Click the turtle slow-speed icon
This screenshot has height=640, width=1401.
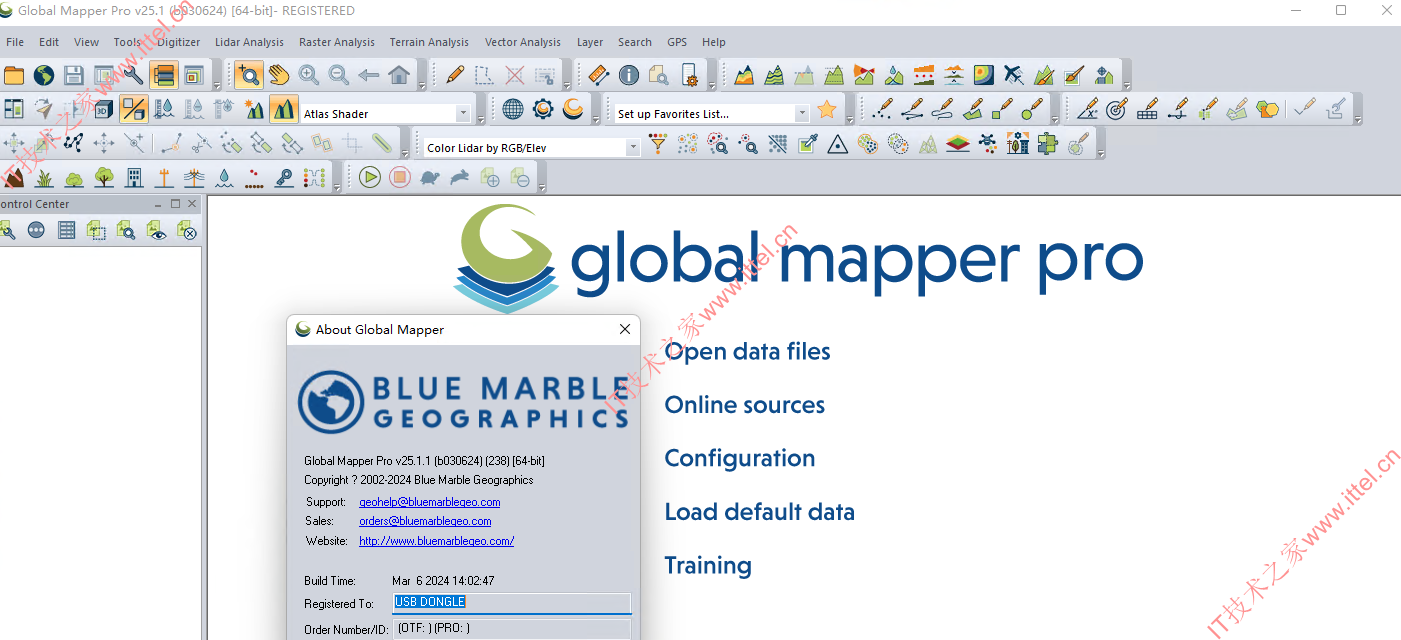pyautogui.click(x=430, y=178)
